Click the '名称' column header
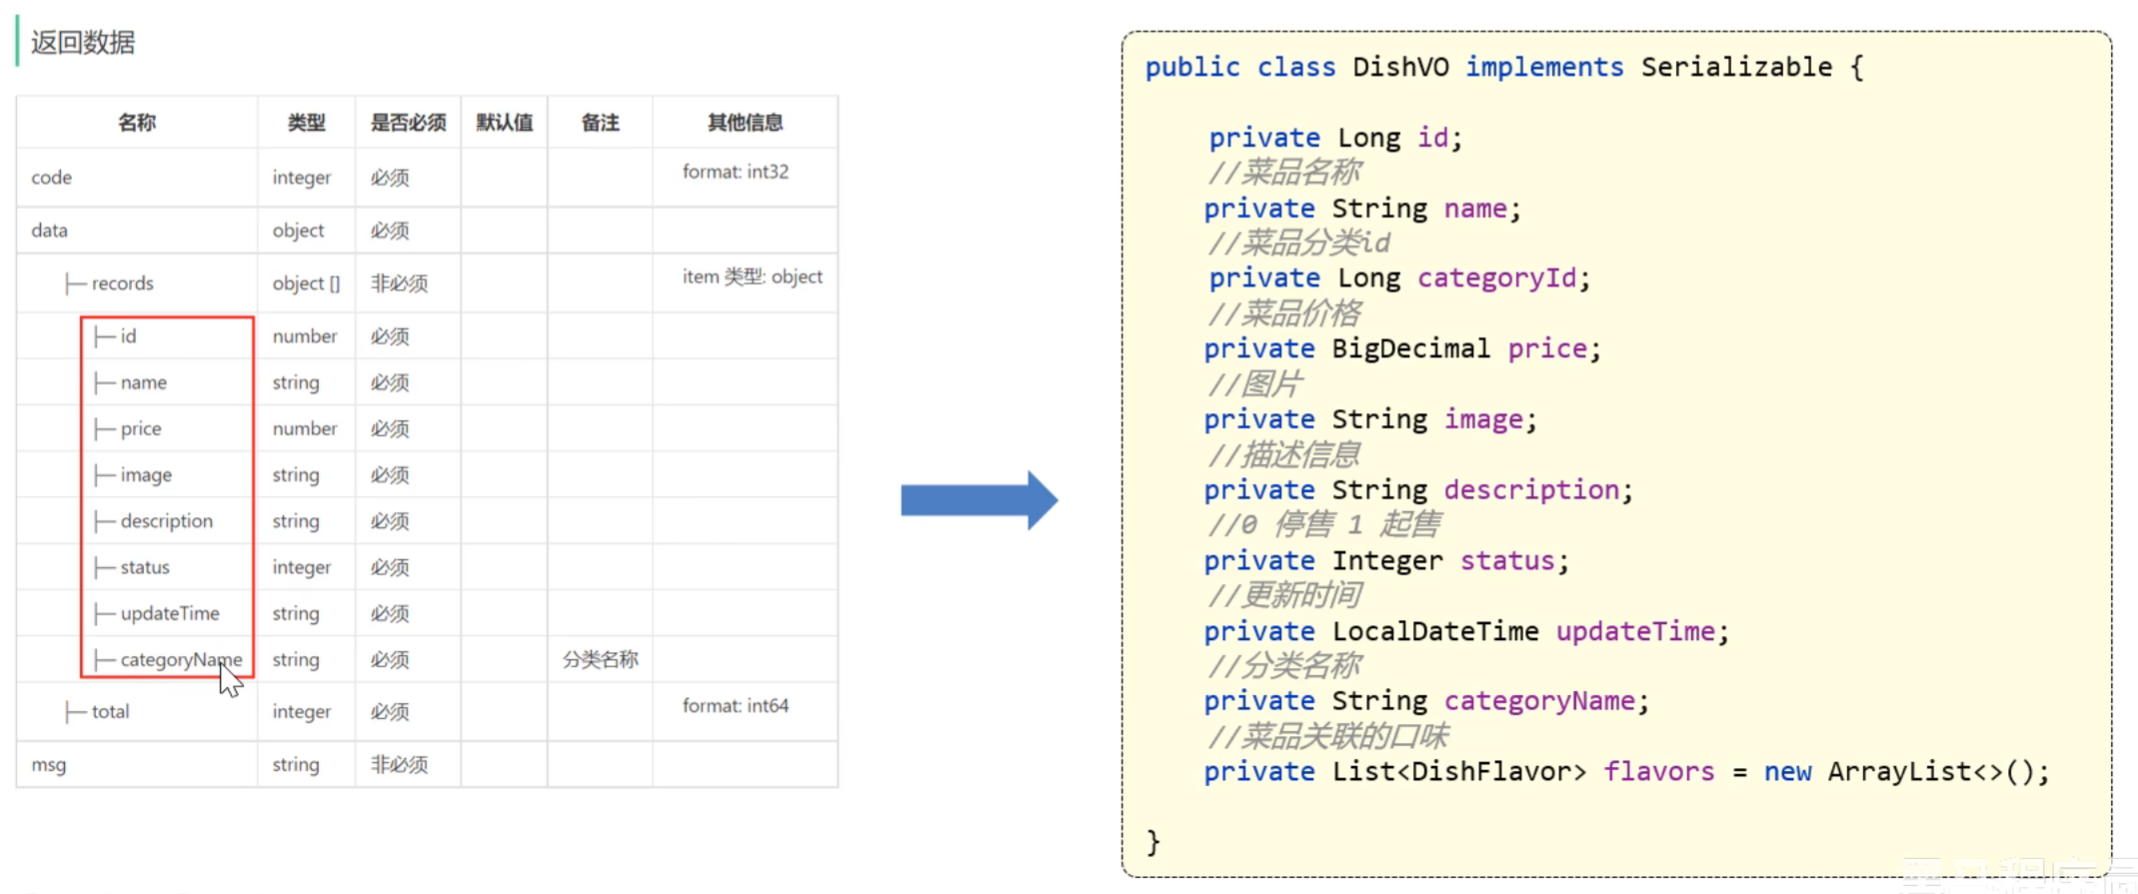The image size is (2138, 894). tap(137, 122)
